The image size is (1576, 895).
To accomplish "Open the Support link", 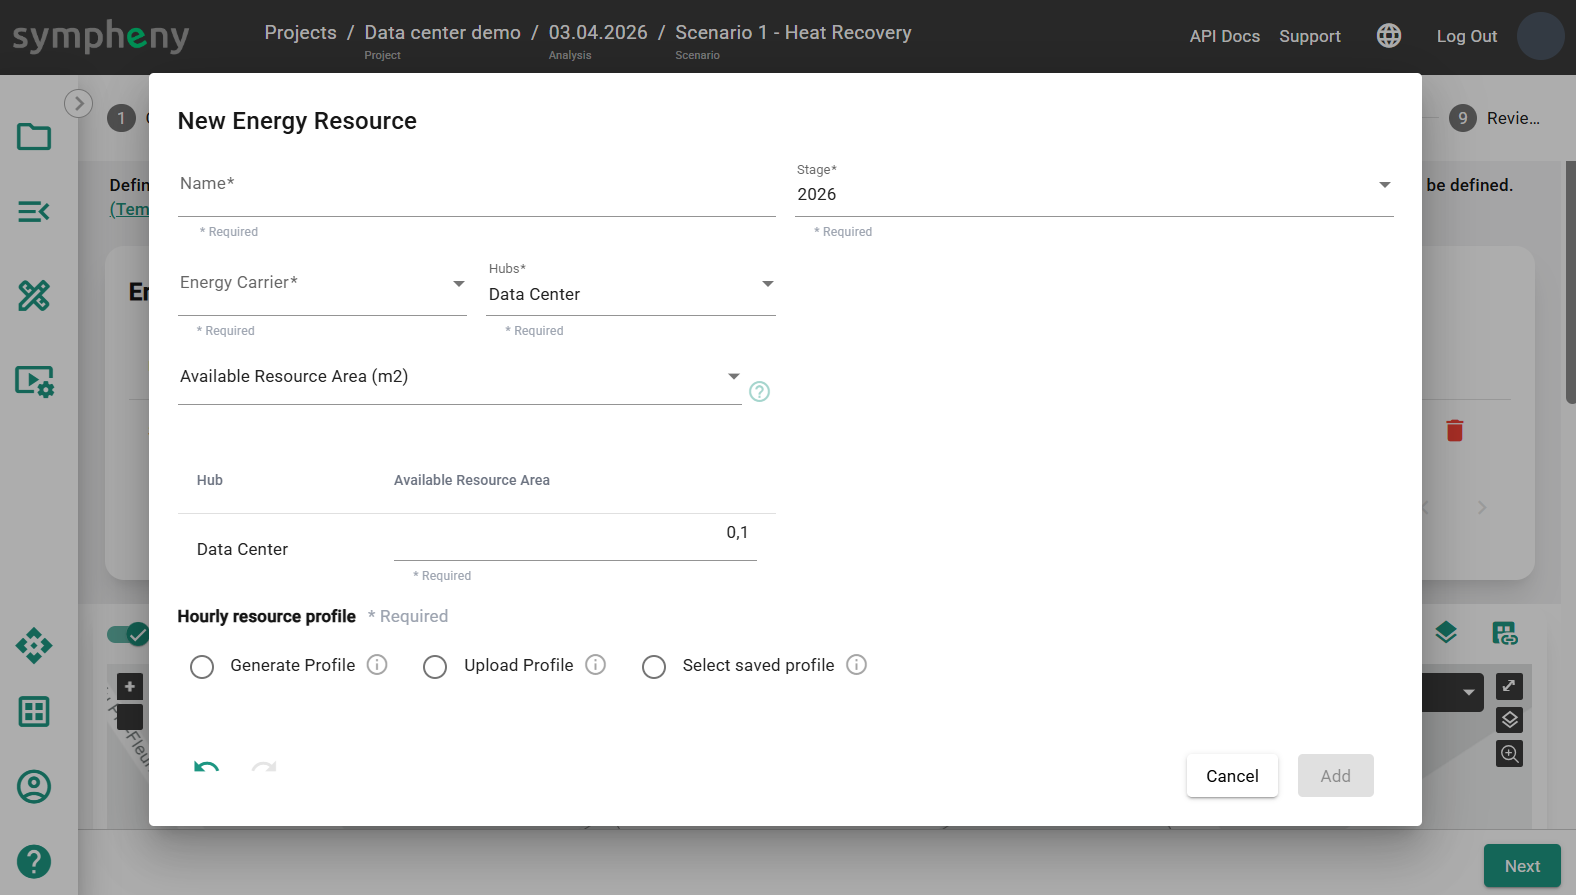I will [1310, 36].
